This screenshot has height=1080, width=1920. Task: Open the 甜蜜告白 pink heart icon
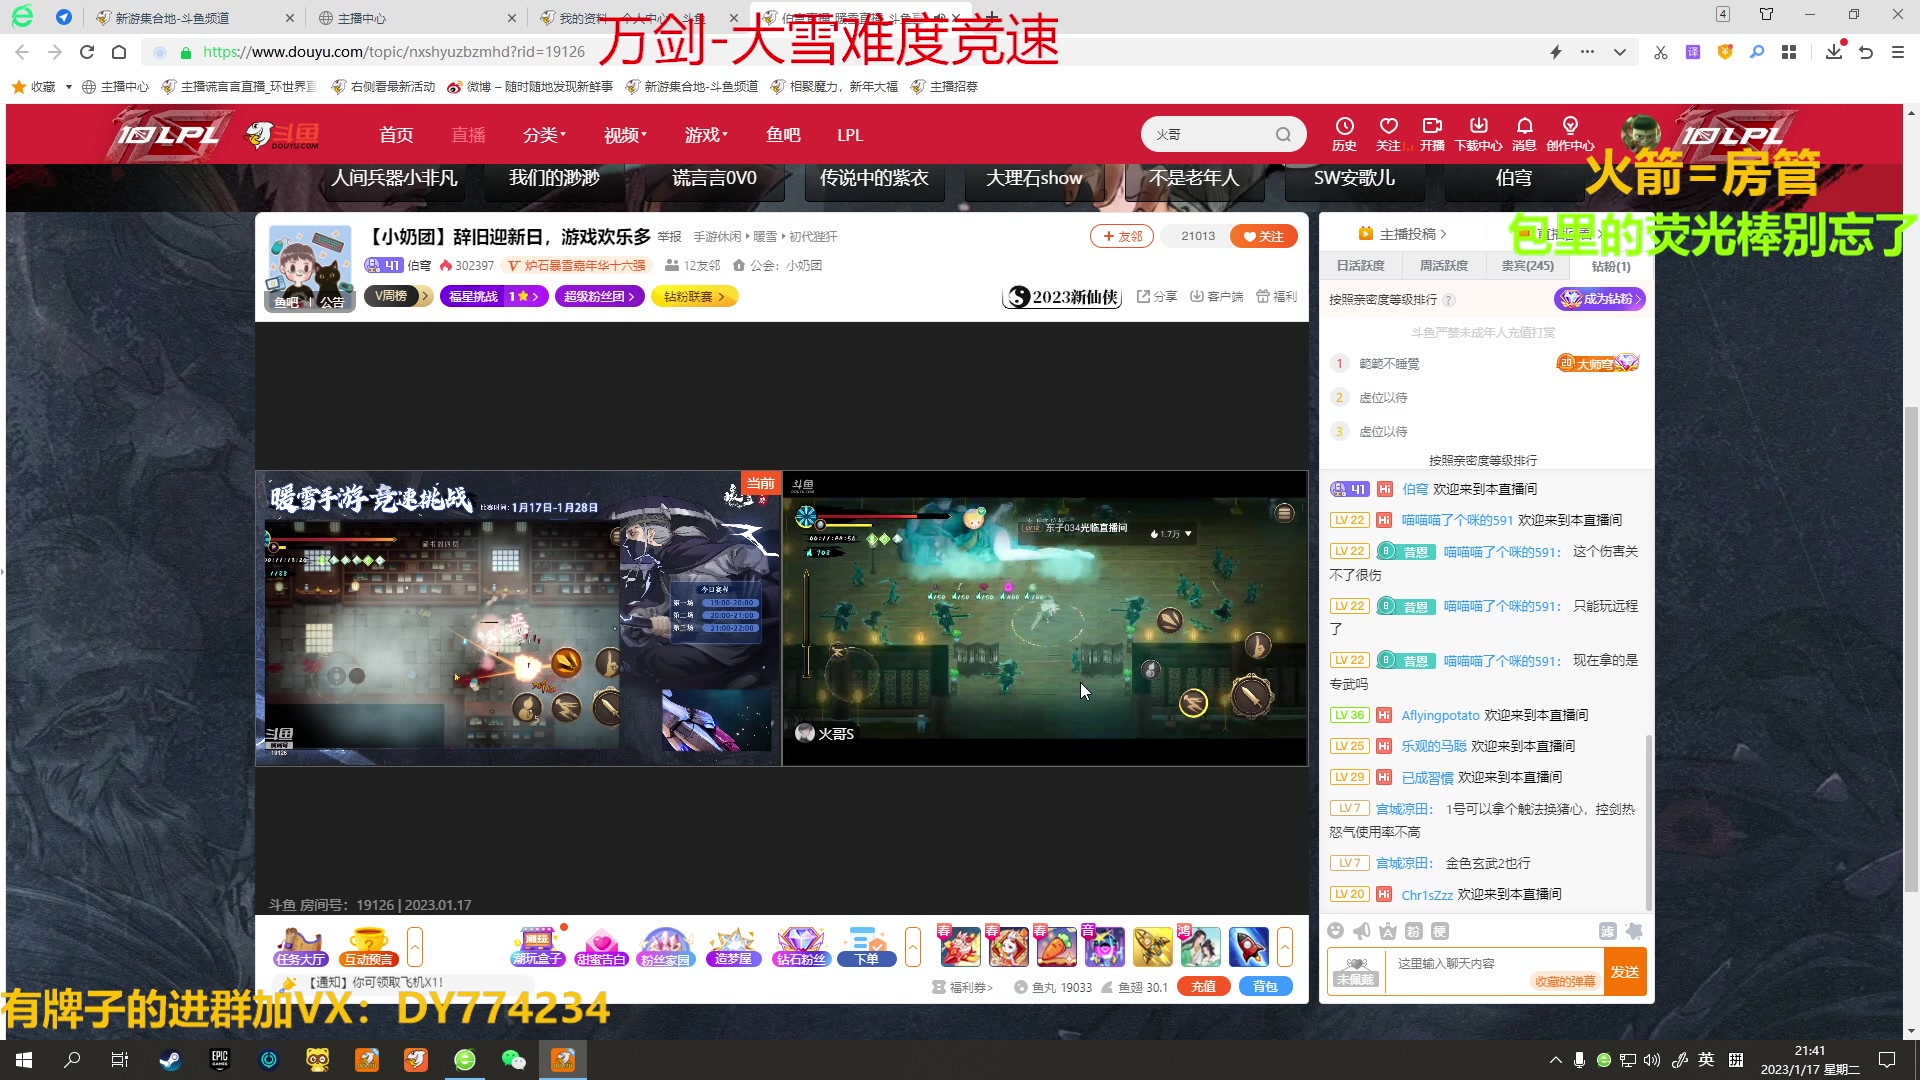pyautogui.click(x=601, y=946)
